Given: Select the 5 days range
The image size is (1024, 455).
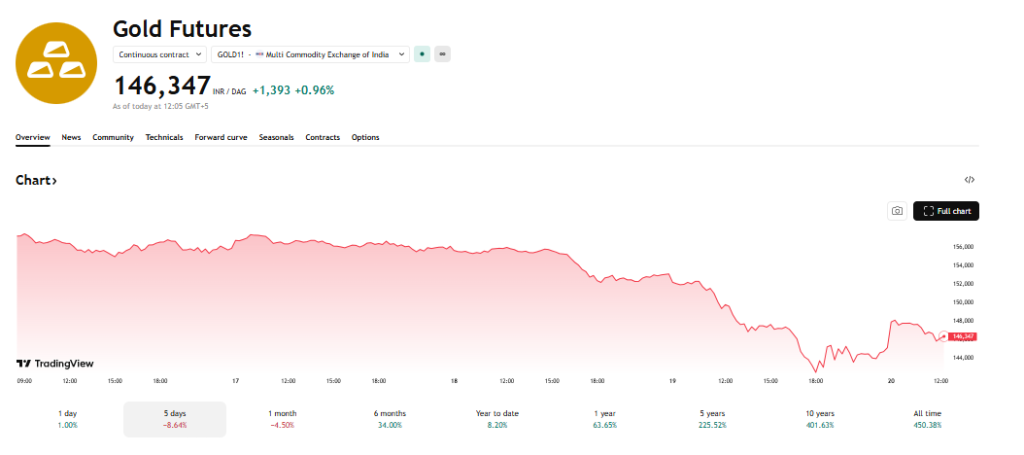Looking at the screenshot, I should [x=175, y=419].
